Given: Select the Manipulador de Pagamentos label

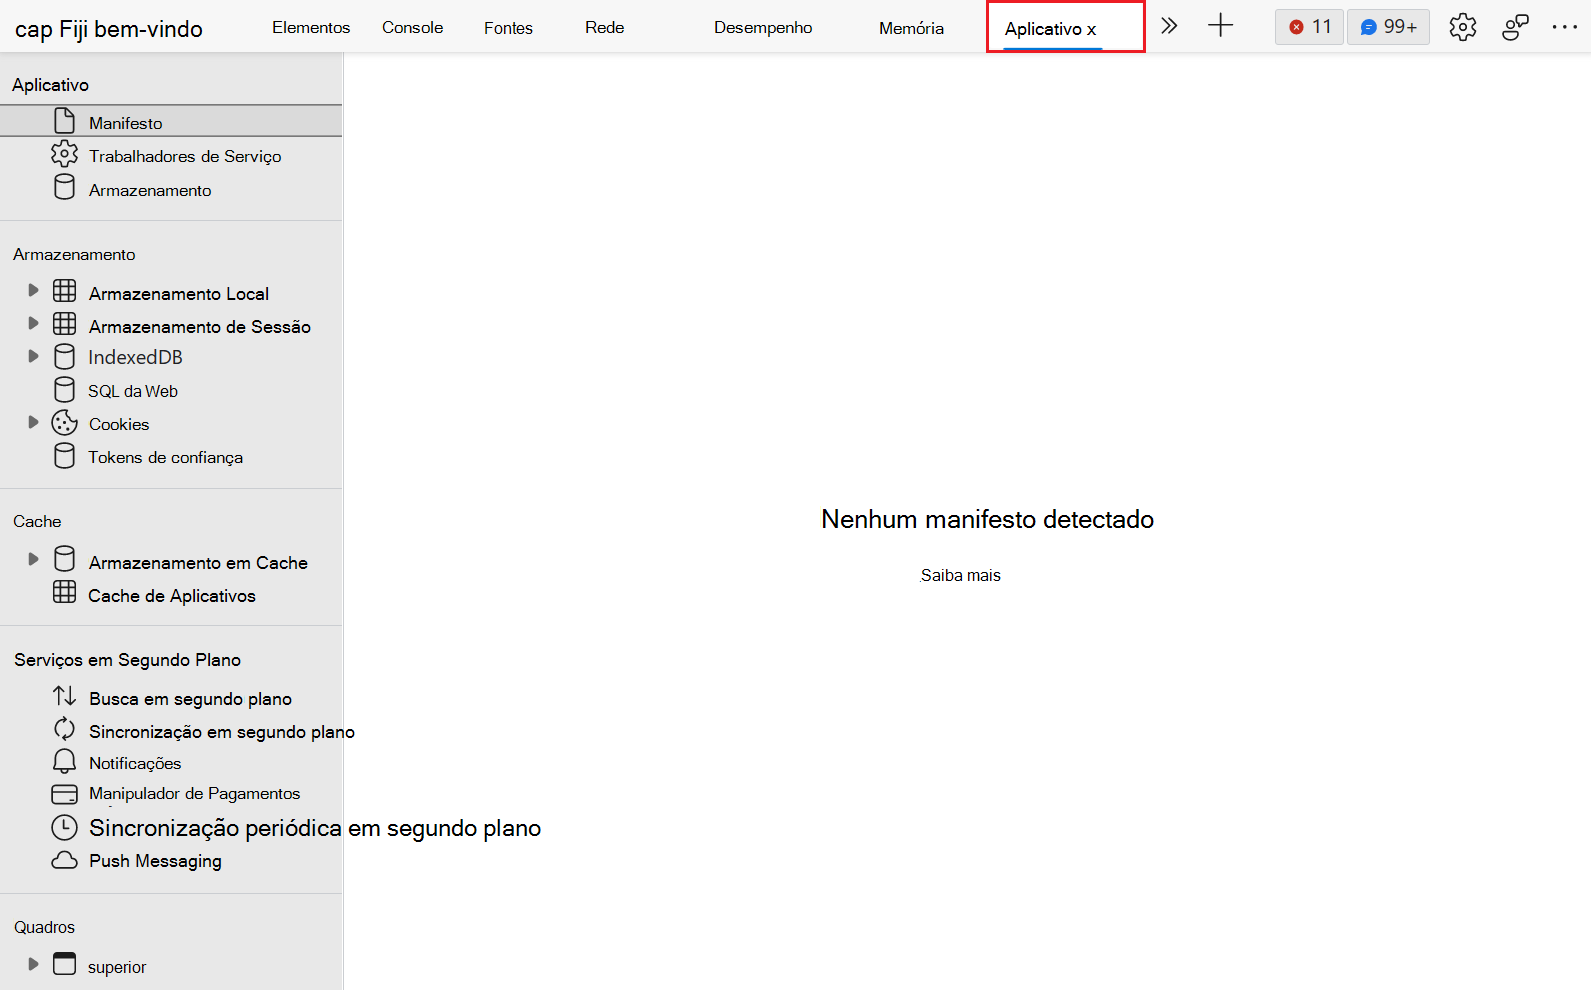Looking at the screenshot, I should point(194,793).
